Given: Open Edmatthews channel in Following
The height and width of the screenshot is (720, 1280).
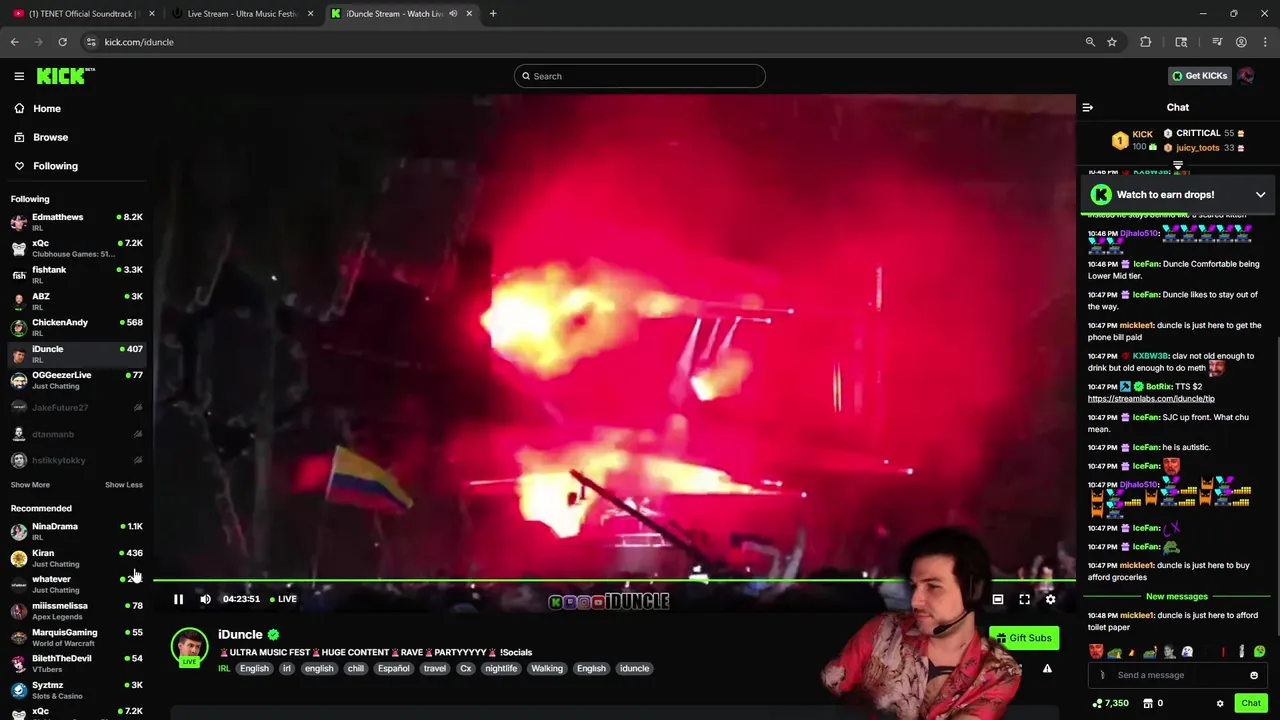Looking at the screenshot, I should tap(77, 222).
